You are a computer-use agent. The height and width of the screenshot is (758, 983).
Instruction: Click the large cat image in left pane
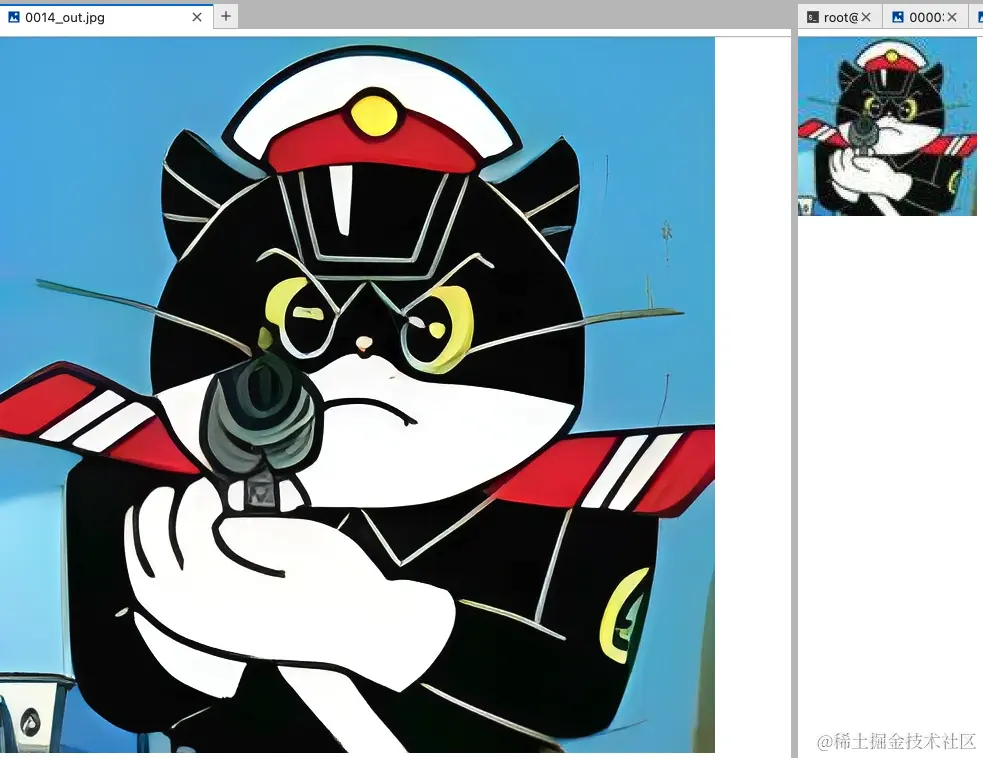click(x=357, y=395)
